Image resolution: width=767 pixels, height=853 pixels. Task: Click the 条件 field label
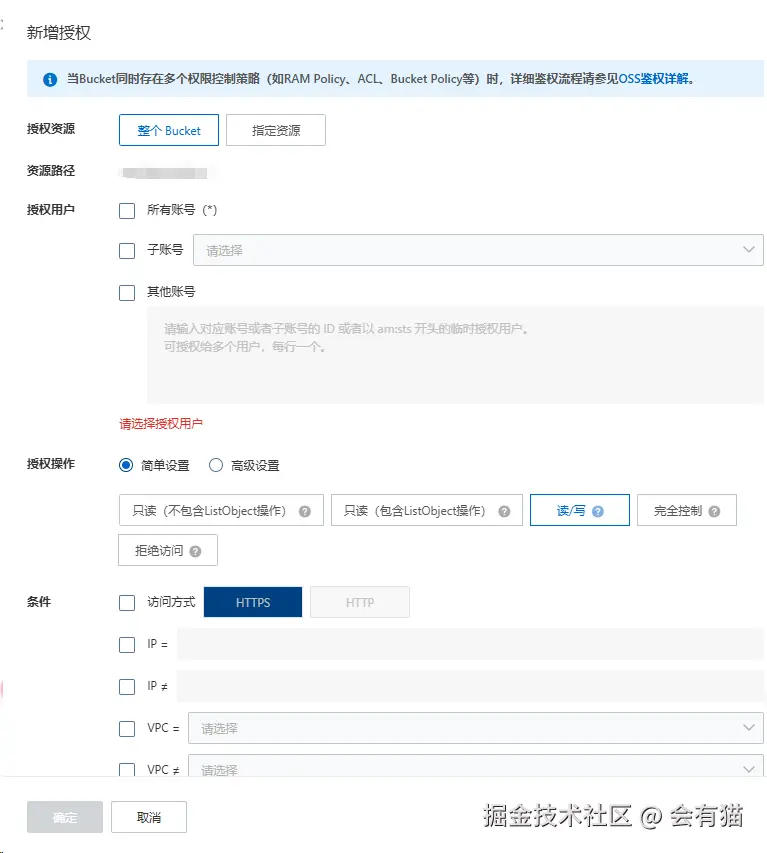coord(39,602)
